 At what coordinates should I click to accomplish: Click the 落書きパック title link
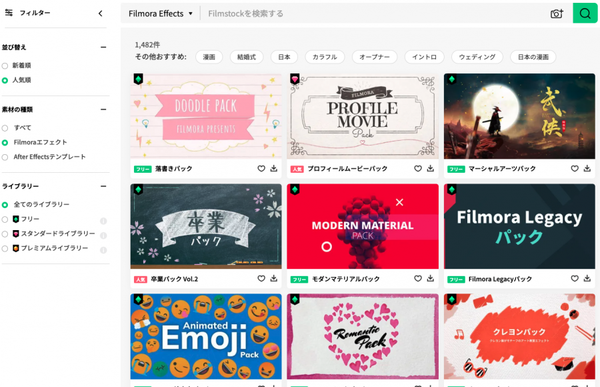click(x=174, y=168)
